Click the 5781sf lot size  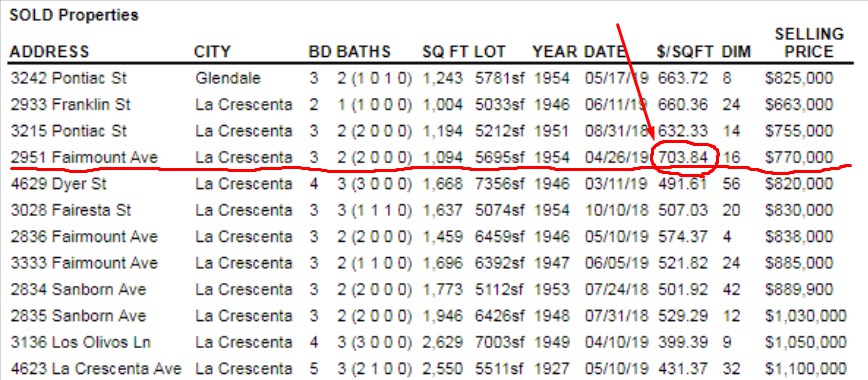[x=500, y=78]
